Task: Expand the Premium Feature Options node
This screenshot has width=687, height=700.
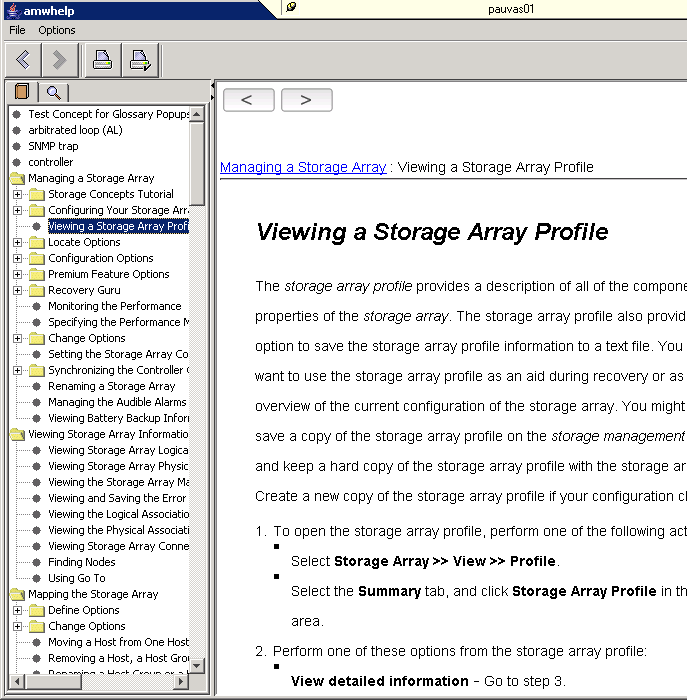Action: (17, 274)
